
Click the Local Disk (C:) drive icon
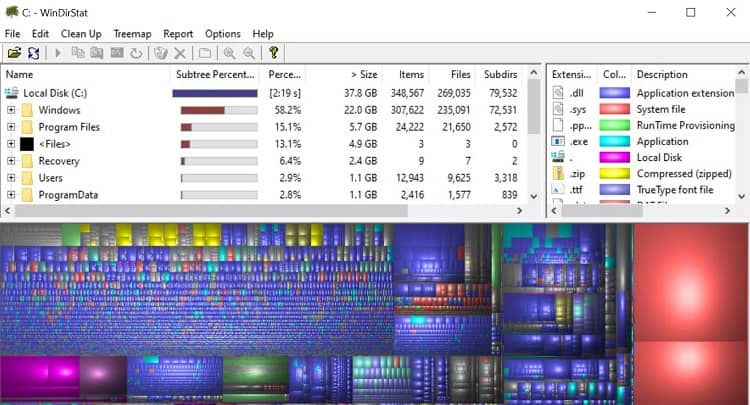[11, 93]
